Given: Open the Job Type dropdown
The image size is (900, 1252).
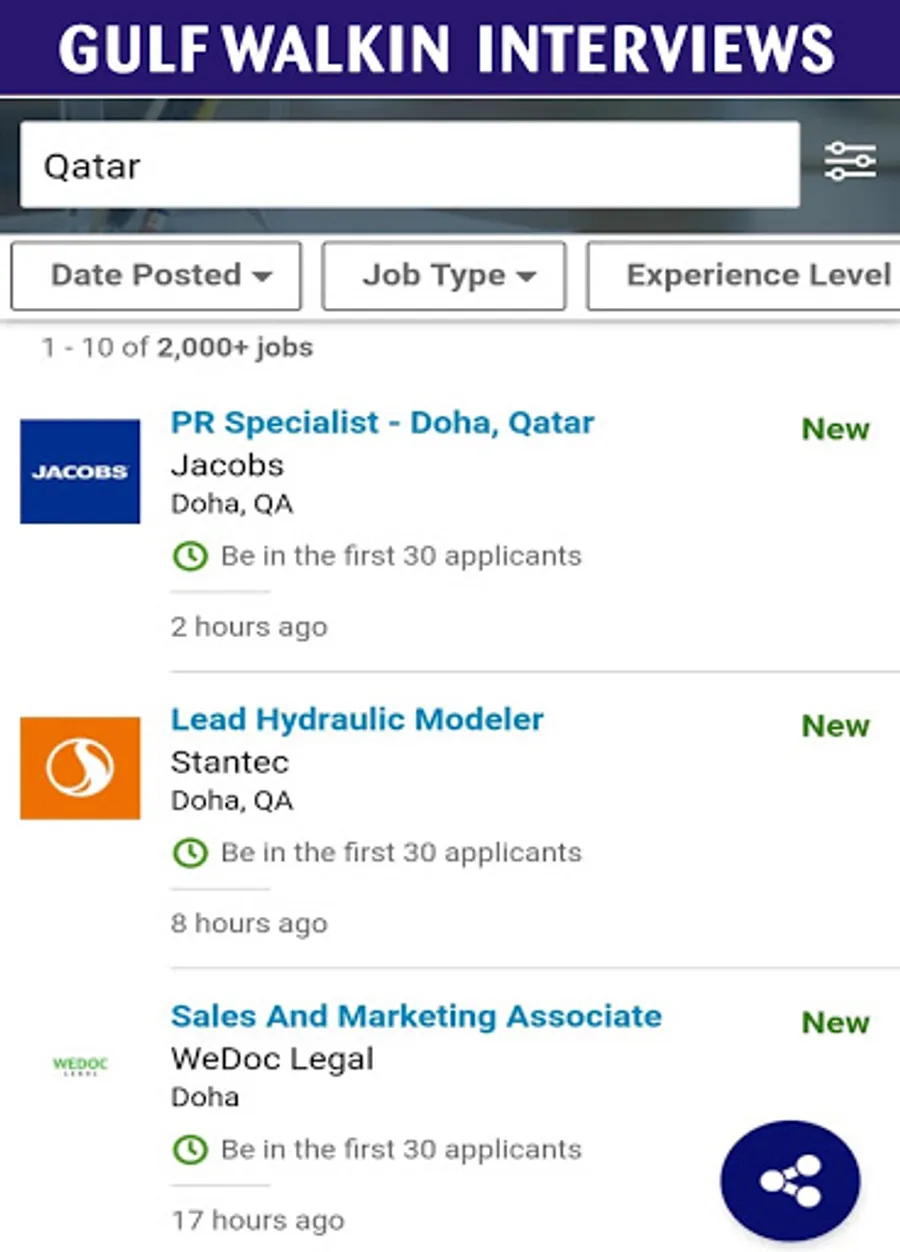Looking at the screenshot, I should click(x=444, y=276).
